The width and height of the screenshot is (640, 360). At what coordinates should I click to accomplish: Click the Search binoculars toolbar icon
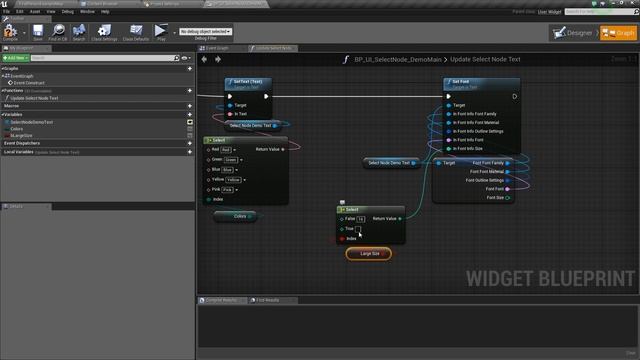[79, 31]
